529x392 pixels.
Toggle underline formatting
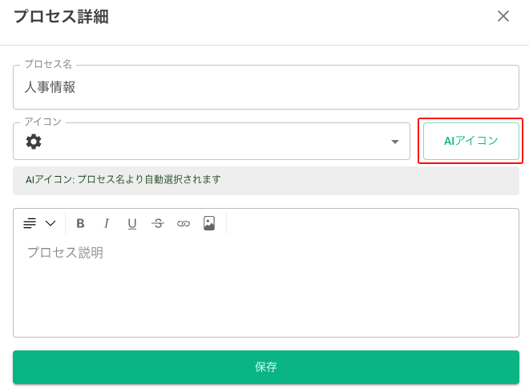pyautogui.click(x=132, y=224)
